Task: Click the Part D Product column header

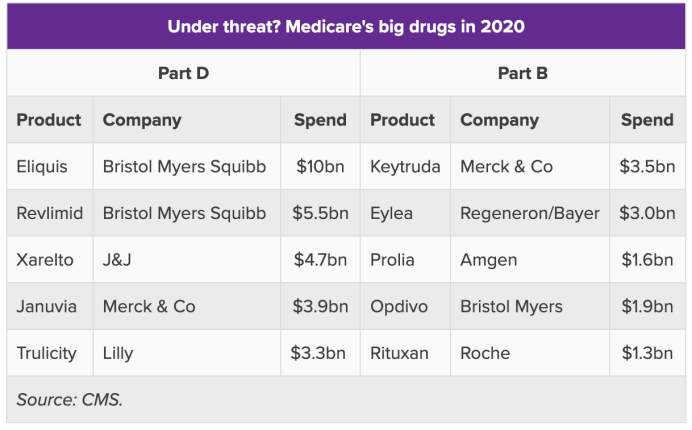Action: [49, 120]
